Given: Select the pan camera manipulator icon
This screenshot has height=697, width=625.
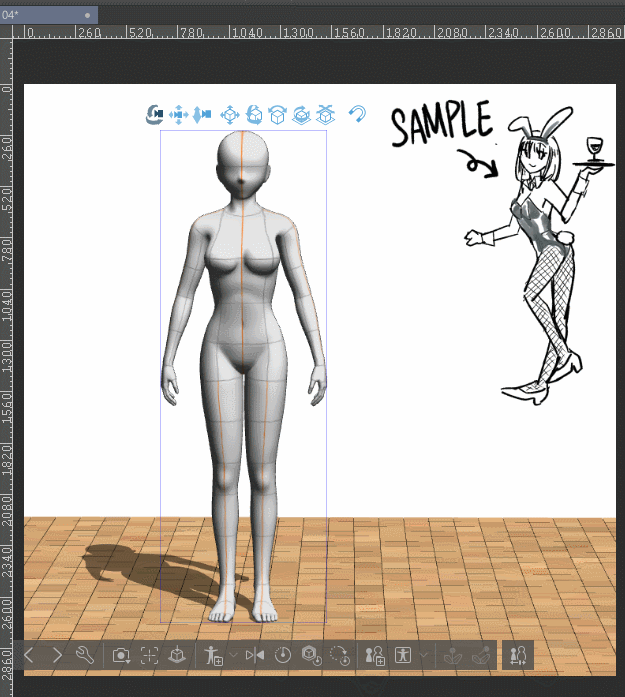Looking at the screenshot, I should click(179, 115).
